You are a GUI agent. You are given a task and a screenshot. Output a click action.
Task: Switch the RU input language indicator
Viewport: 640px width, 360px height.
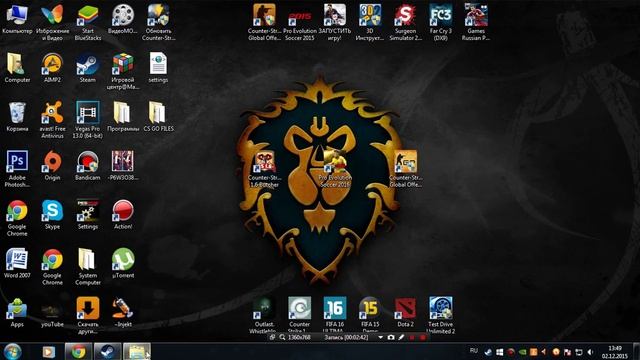click(x=473, y=350)
